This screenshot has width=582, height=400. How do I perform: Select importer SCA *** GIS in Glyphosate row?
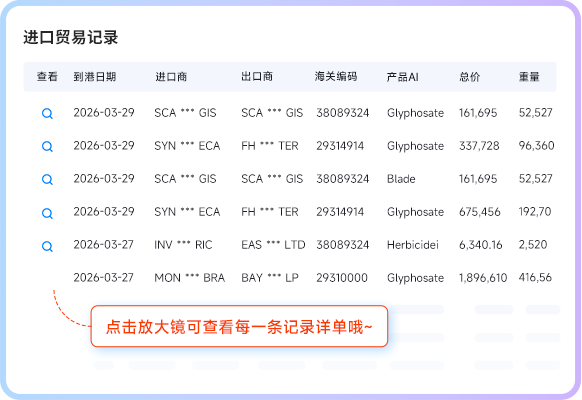click(185, 113)
